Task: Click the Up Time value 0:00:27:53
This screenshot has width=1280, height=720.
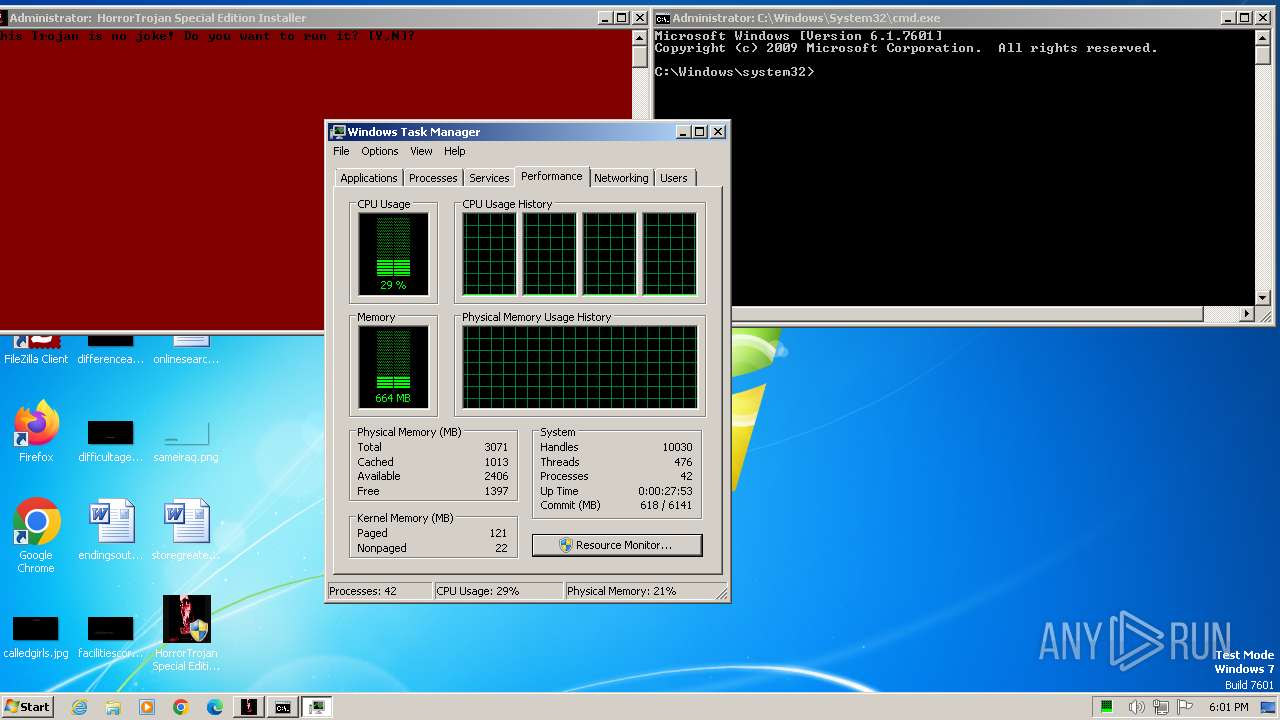Action: pyautogui.click(x=665, y=491)
